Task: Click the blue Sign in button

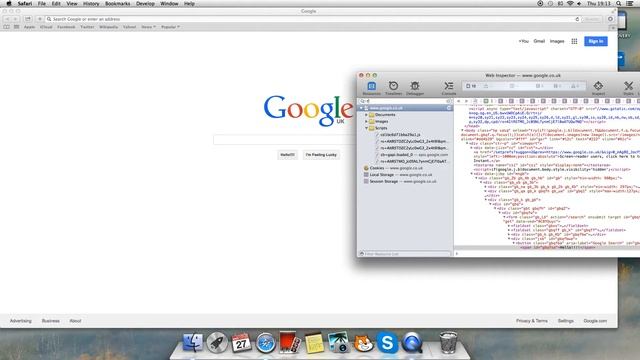Action: pos(596,41)
